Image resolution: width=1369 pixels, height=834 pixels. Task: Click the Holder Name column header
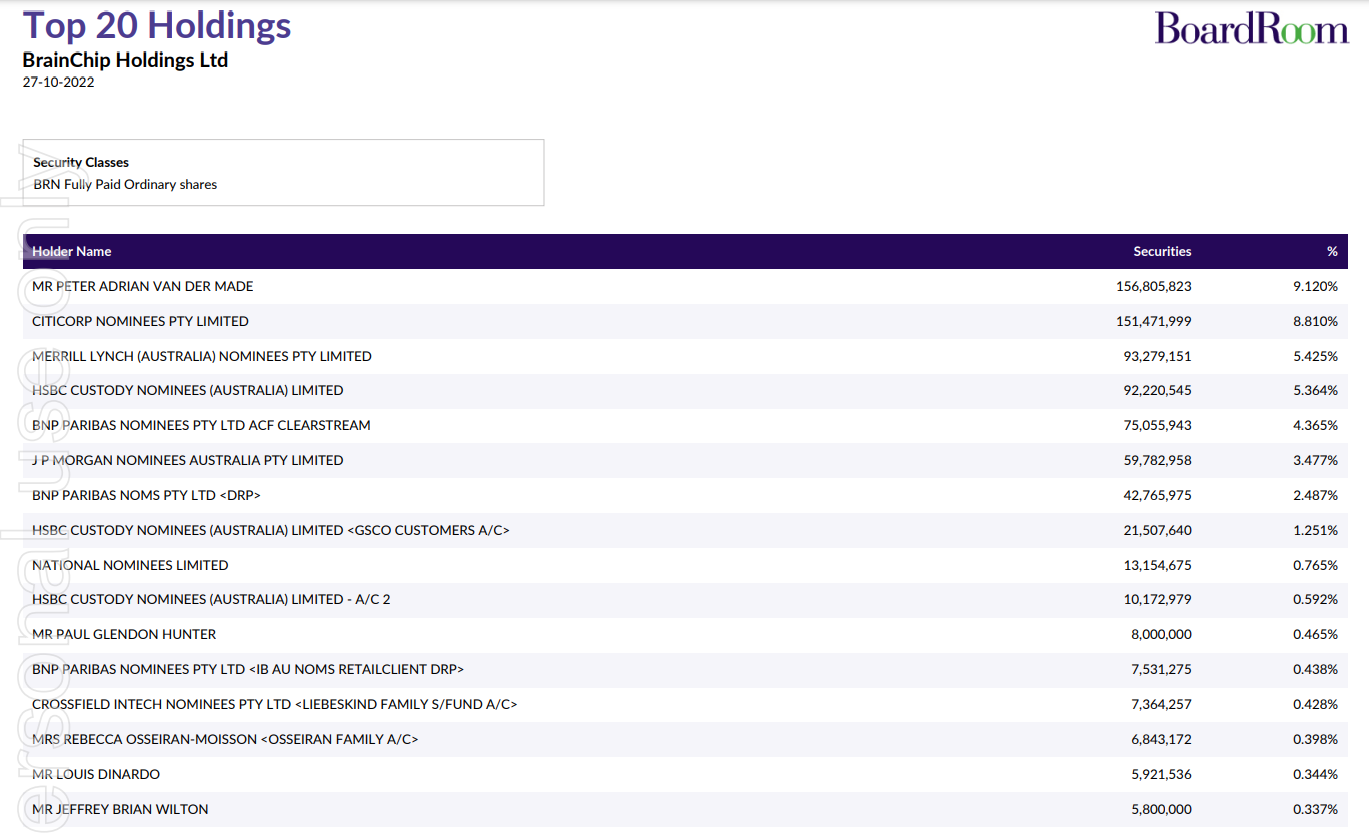[72, 251]
